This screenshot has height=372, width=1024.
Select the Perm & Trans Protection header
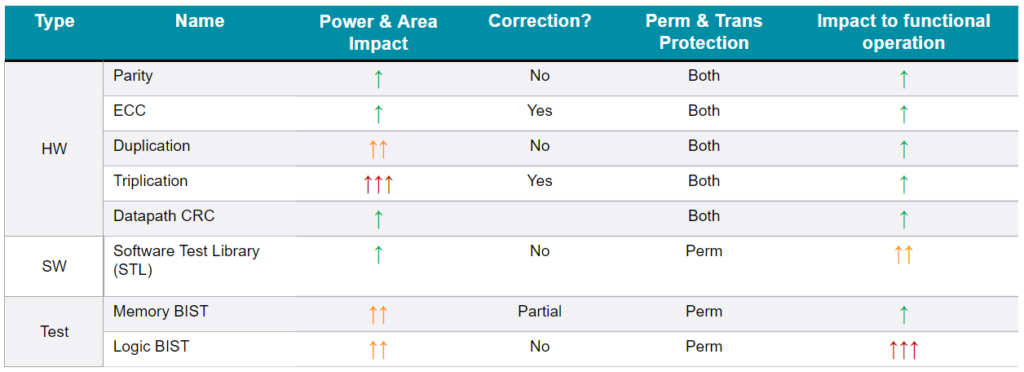[704, 32]
